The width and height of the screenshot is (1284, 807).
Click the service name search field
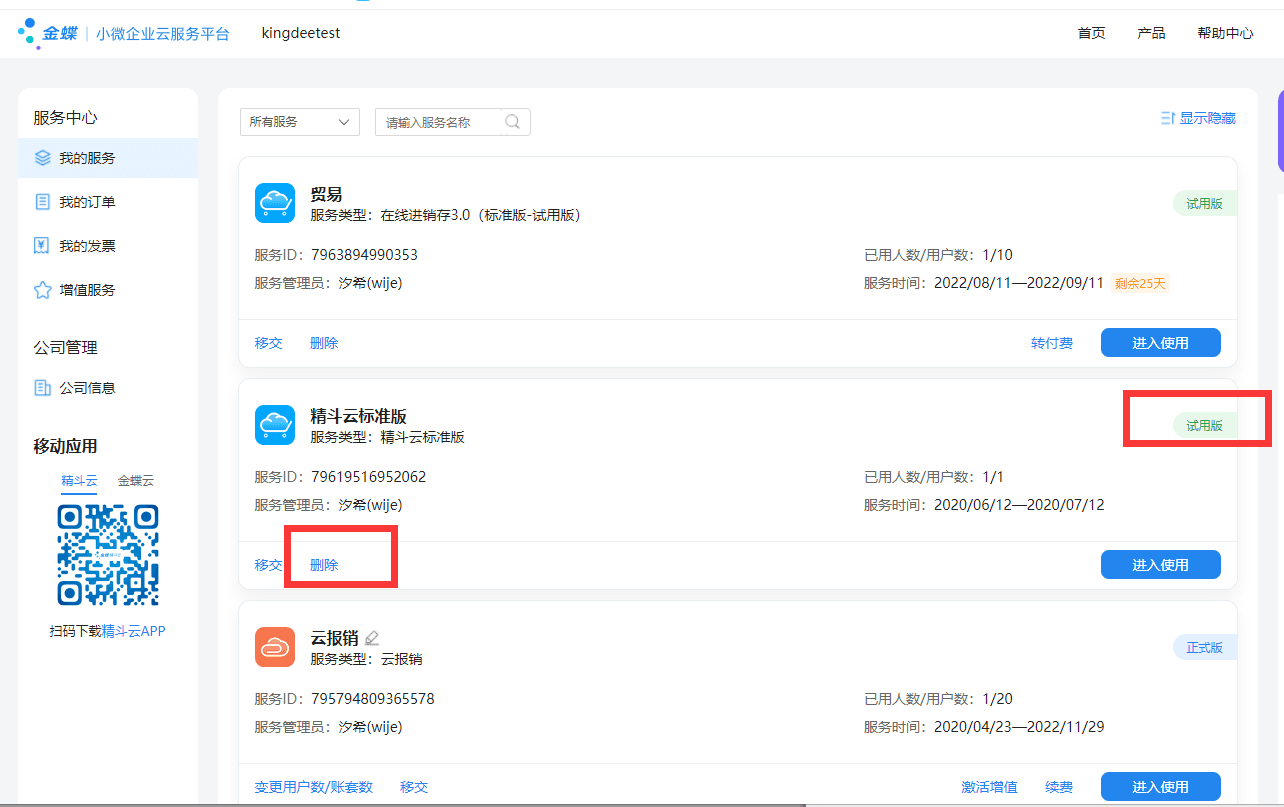(x=452, y=122)
